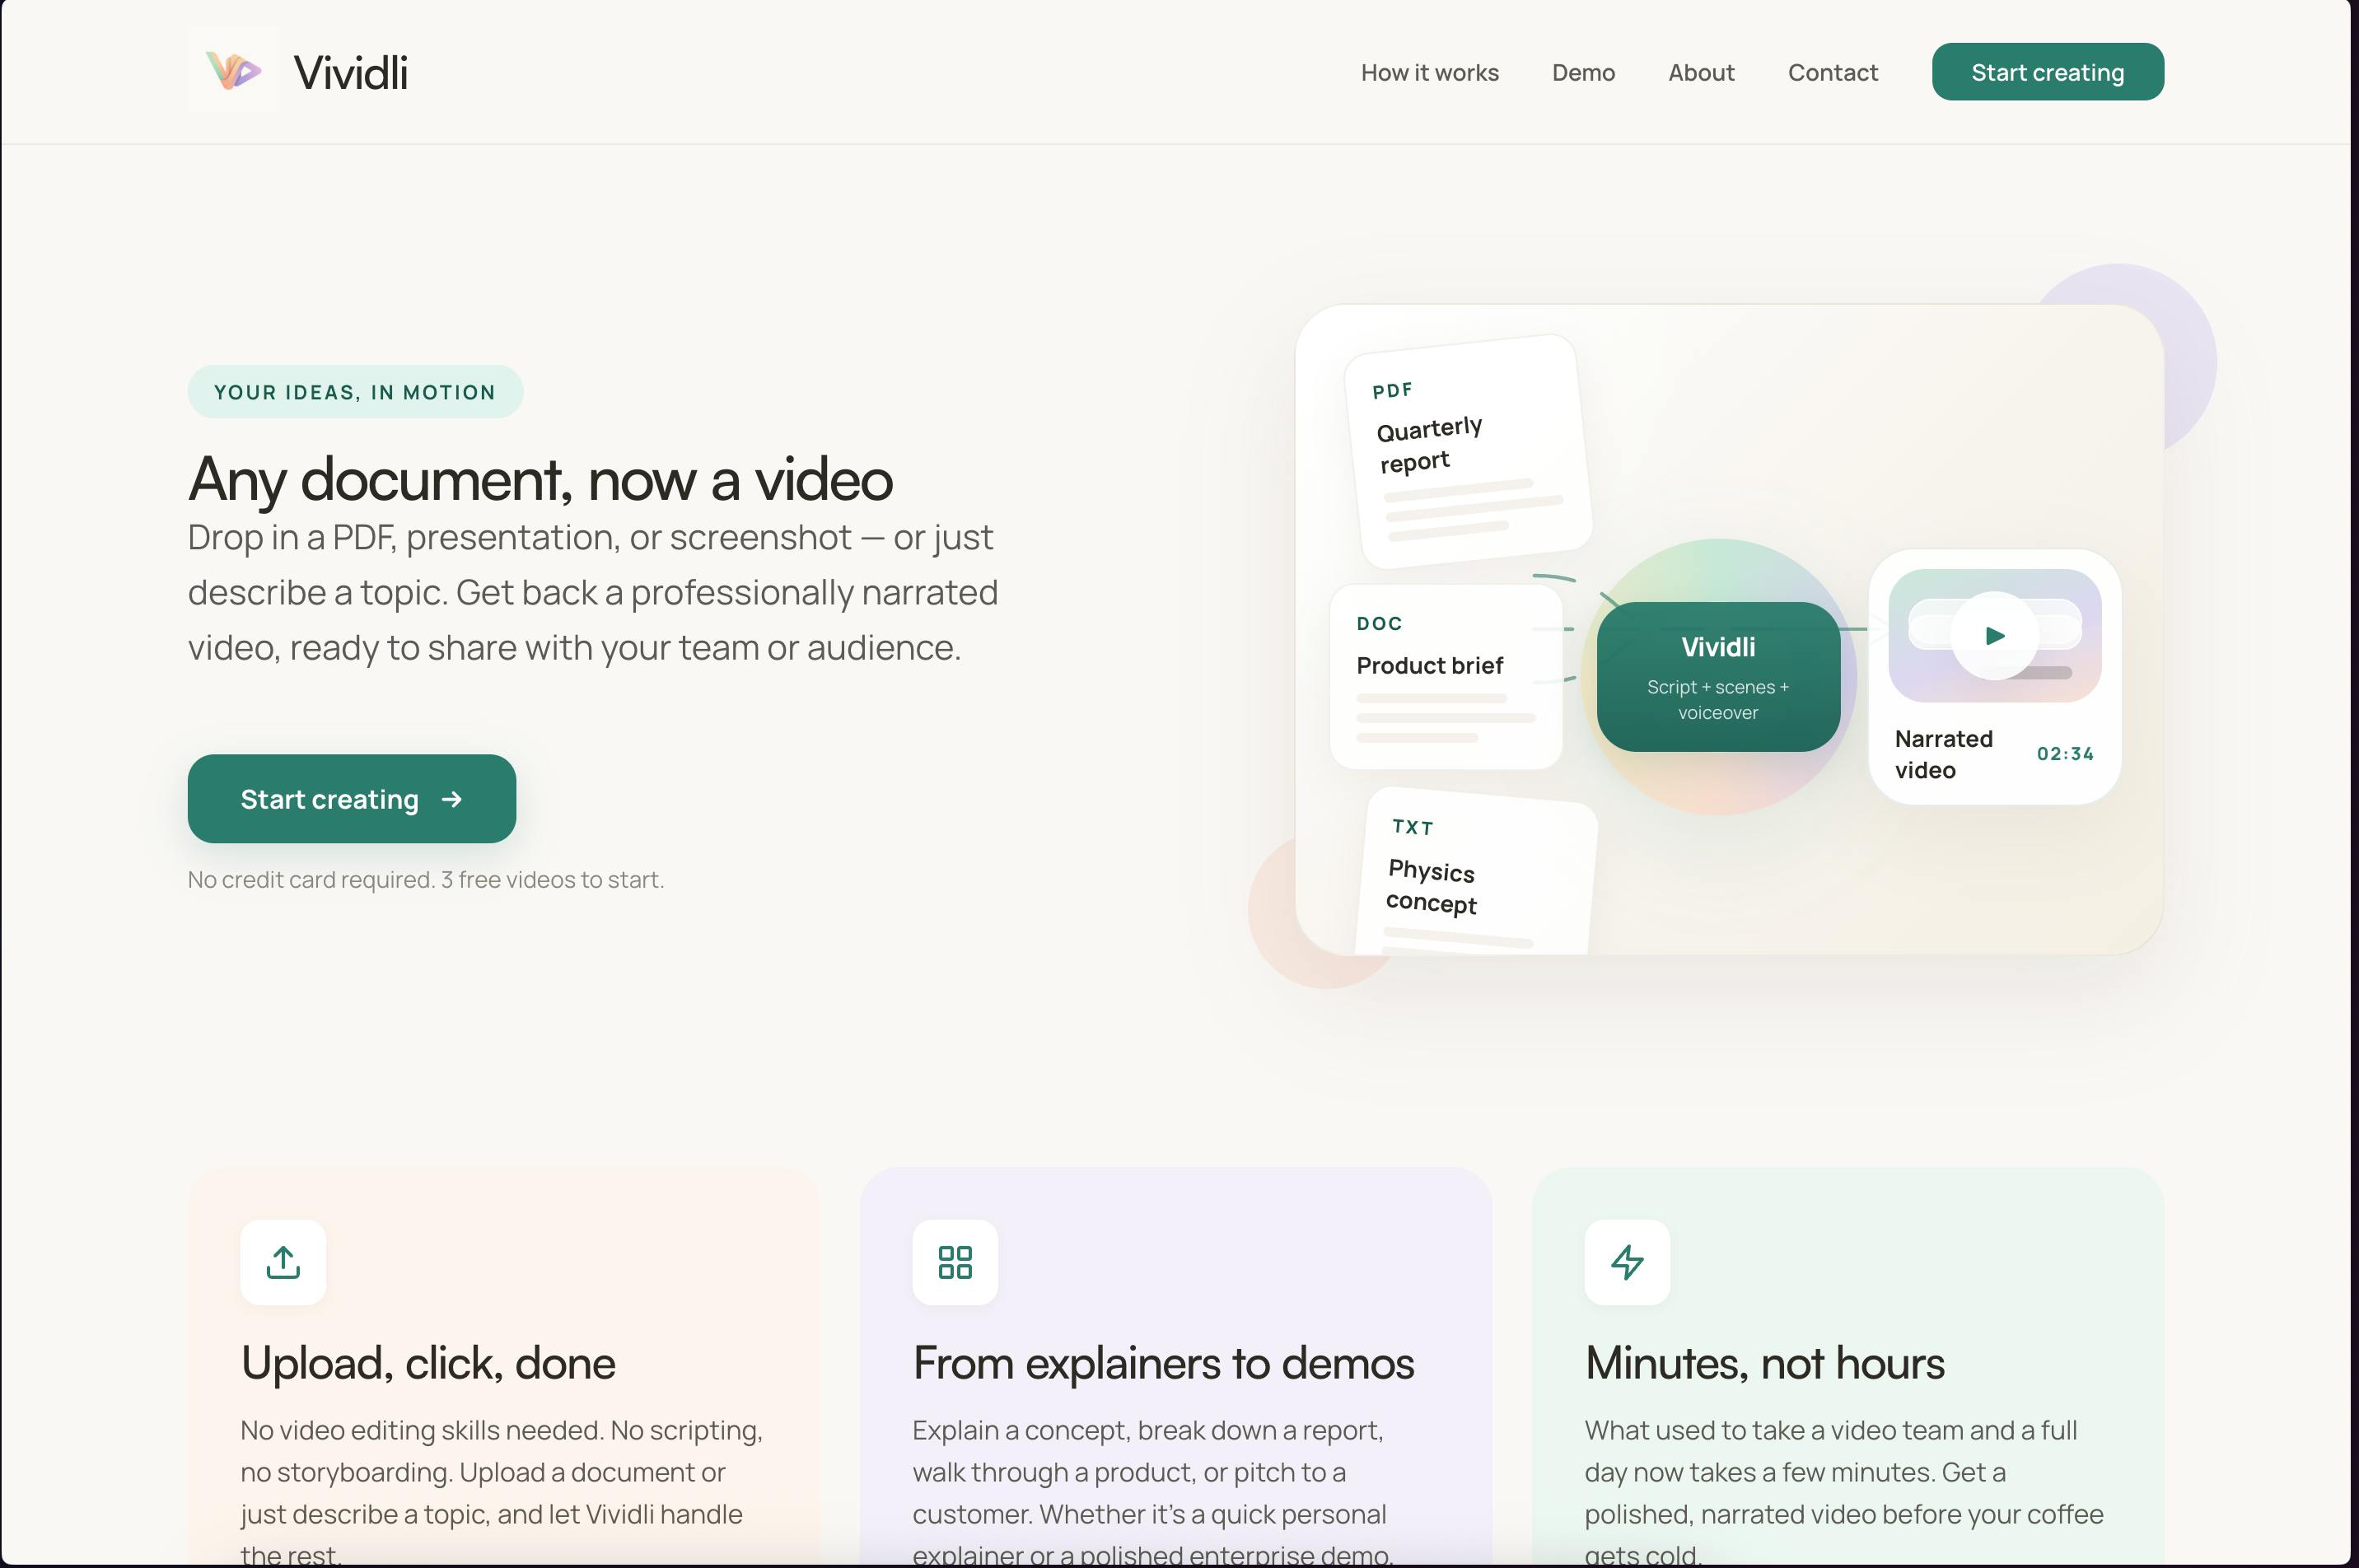Open the Contact nav link
Screen dimensions: 2359x1568
[1833, 72]
